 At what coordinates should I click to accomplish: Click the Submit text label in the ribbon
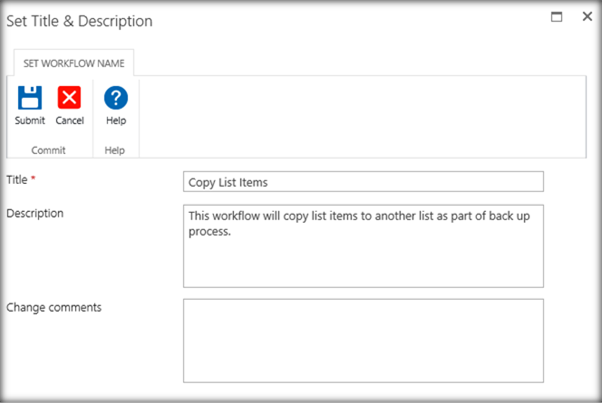point(30,121)
